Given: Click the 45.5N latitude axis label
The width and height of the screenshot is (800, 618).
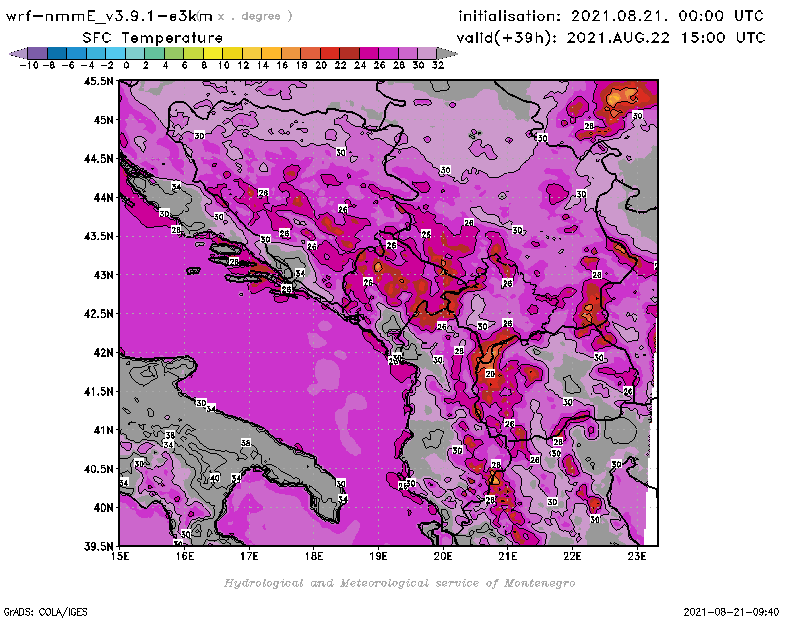Looking at the screenshot, I should point(98,81).
